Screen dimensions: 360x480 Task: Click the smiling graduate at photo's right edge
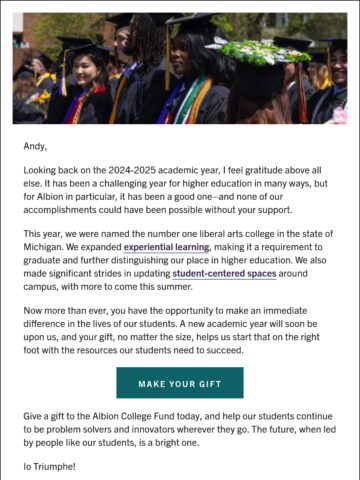[x=335, y=80]
